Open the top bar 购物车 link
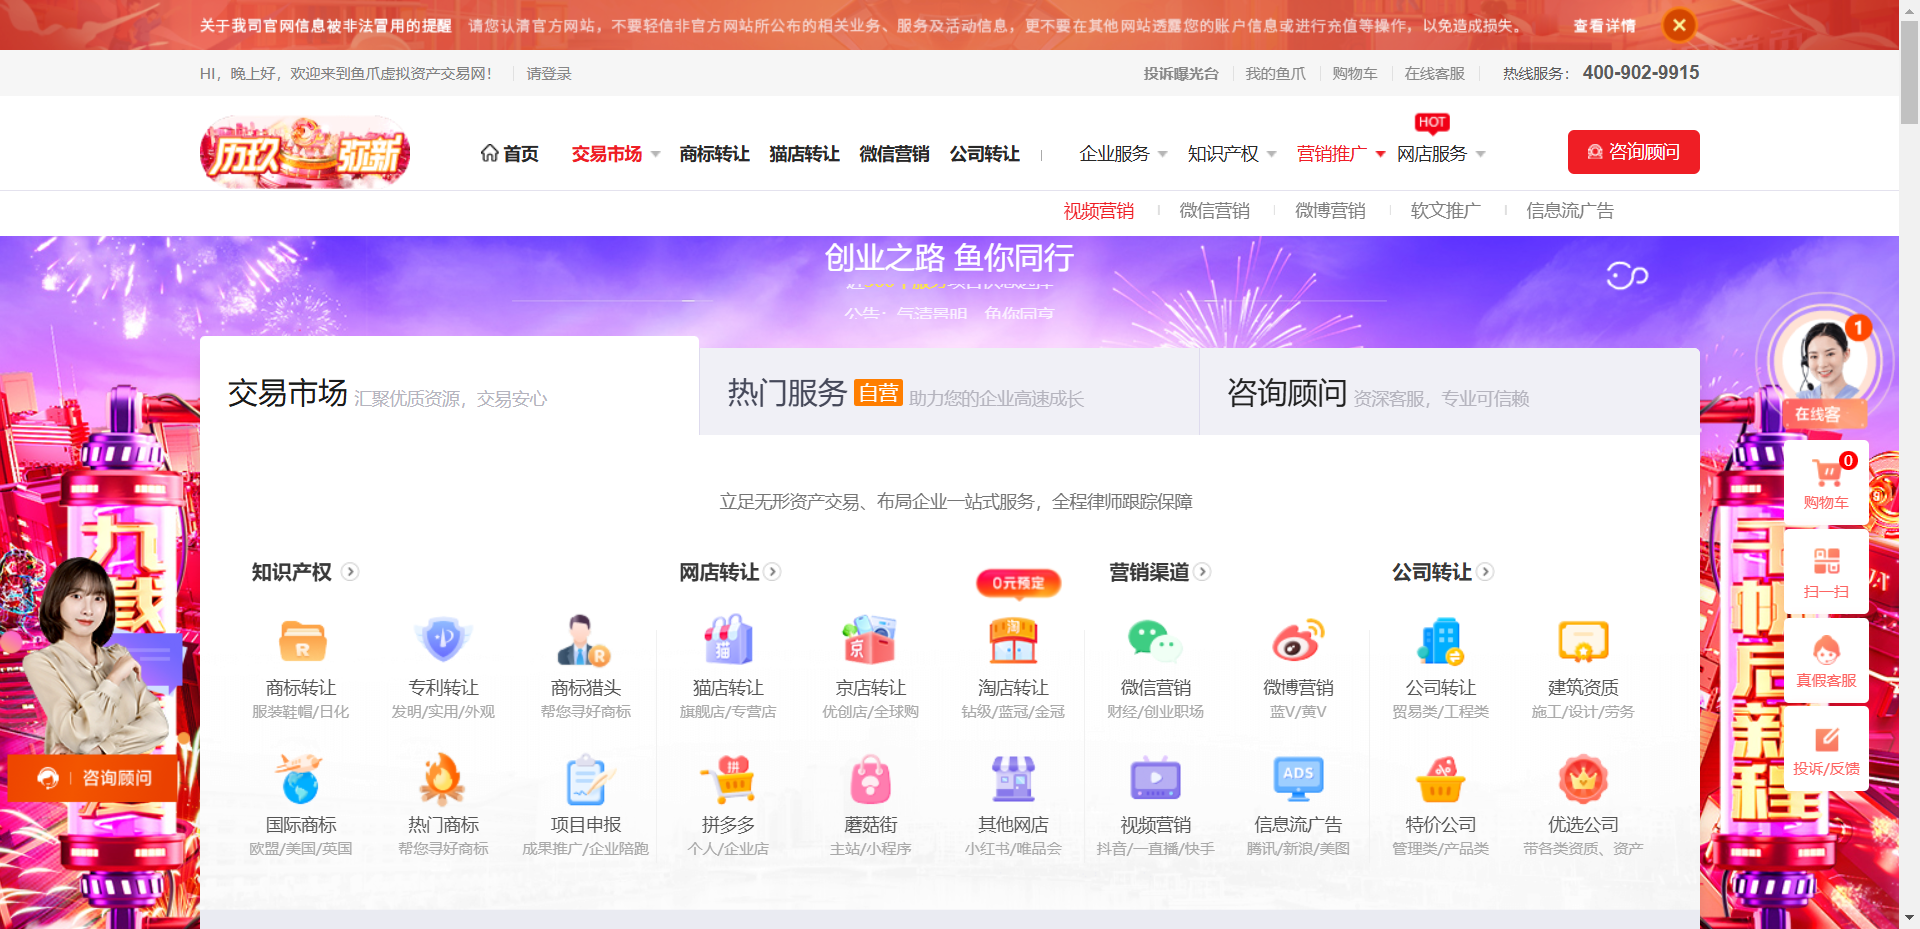The image size is (1920, 929). [x=1354, y=74]
